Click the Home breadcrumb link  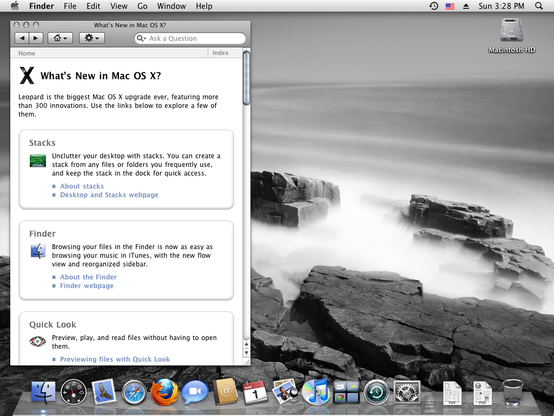26,53
